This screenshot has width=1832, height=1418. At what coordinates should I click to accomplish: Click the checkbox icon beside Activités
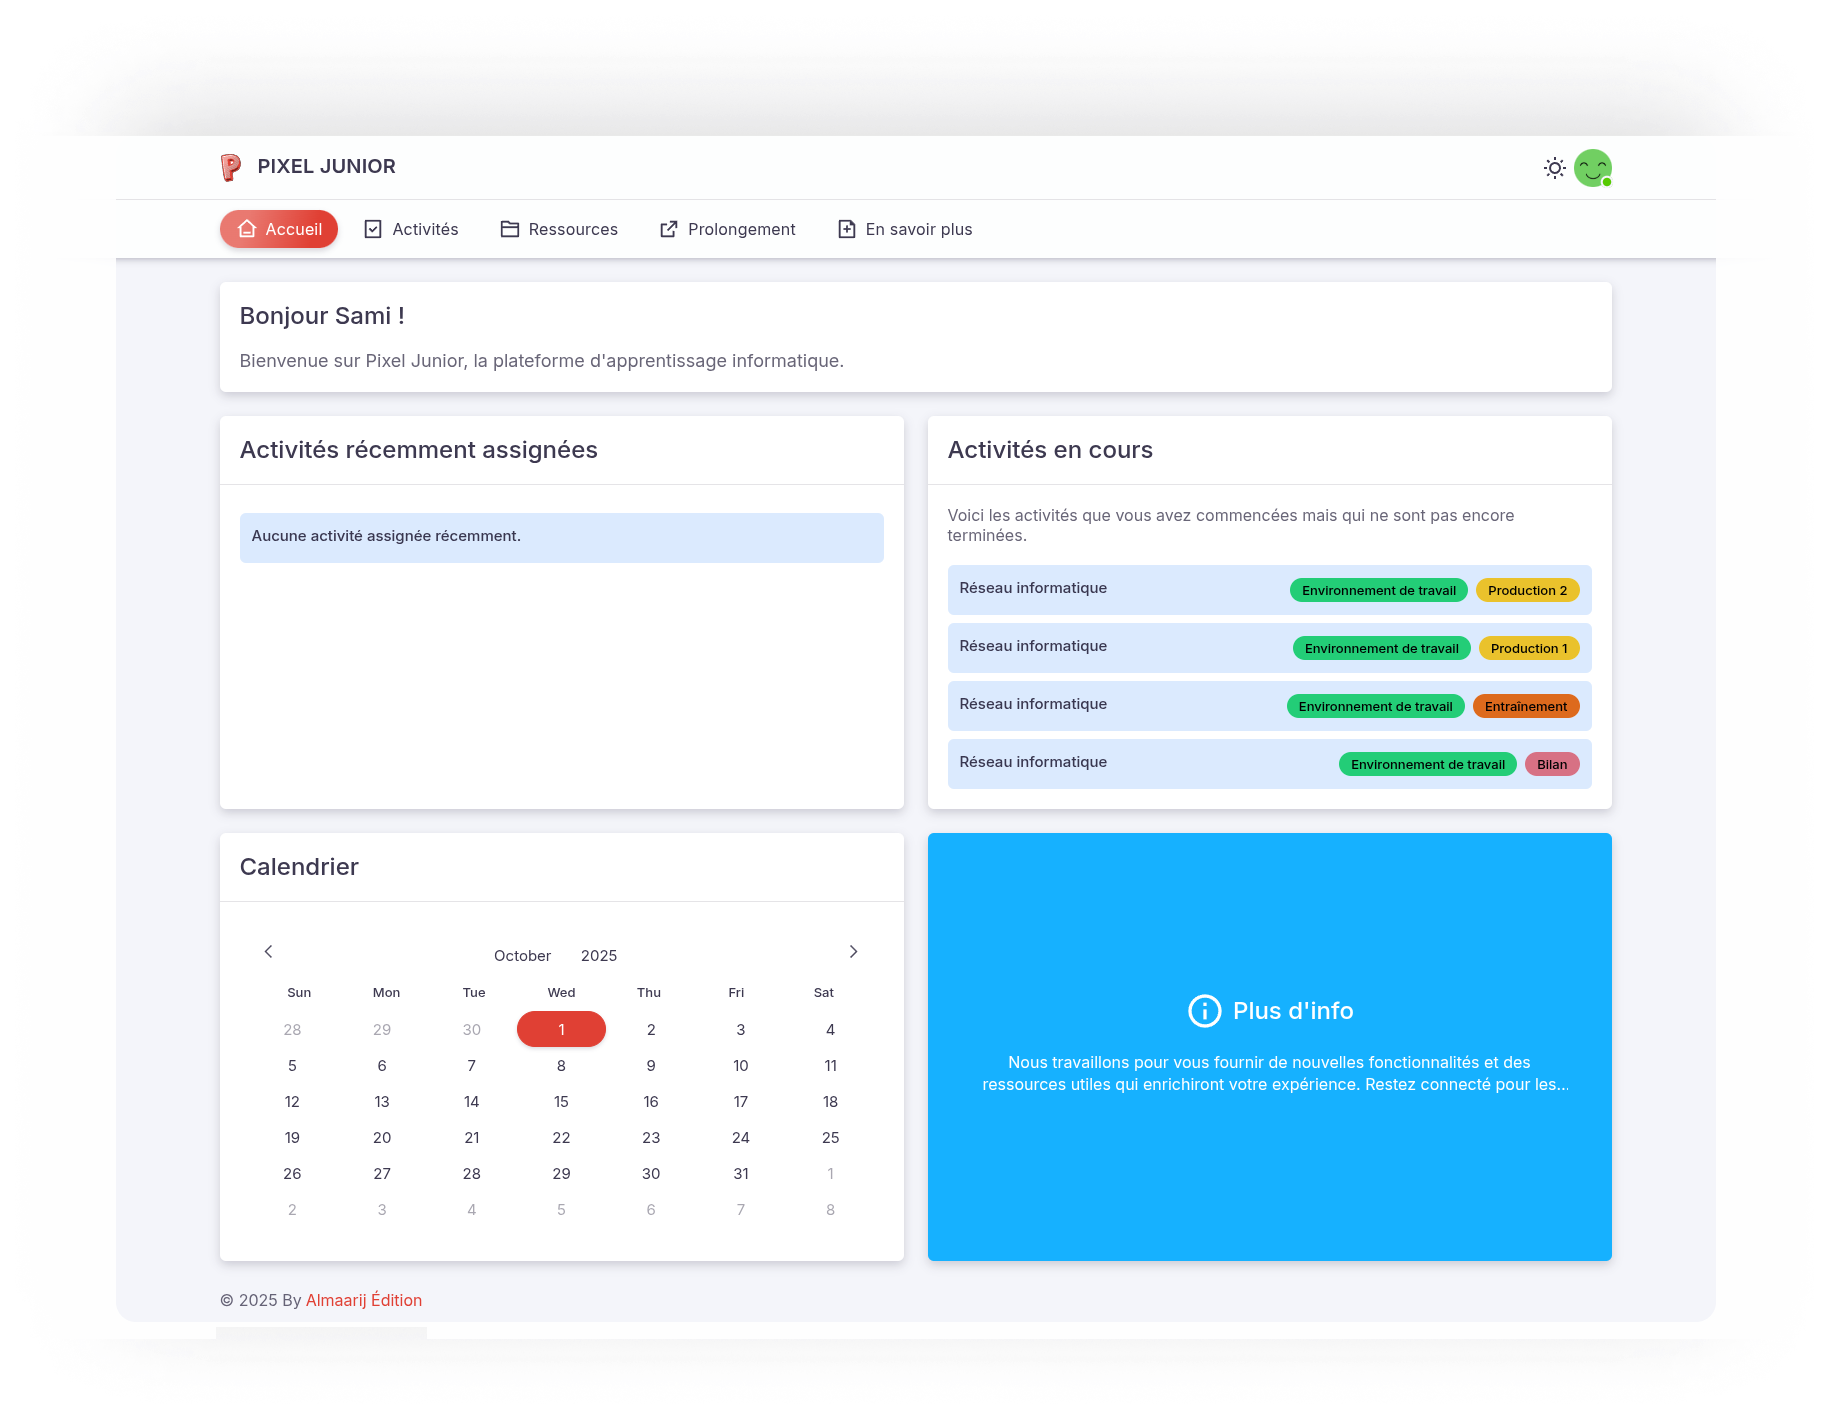[x=373, y=229]
